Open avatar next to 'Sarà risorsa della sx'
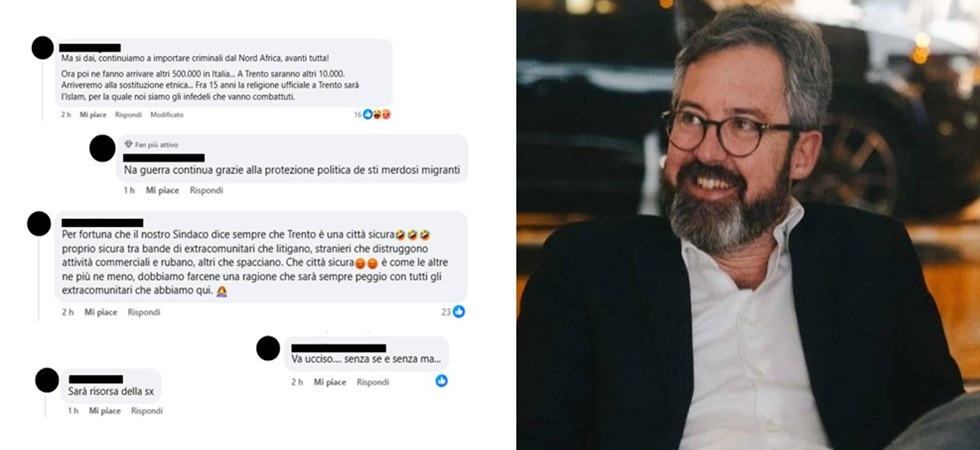Screen dimensions: 980x450 [47, 381]
